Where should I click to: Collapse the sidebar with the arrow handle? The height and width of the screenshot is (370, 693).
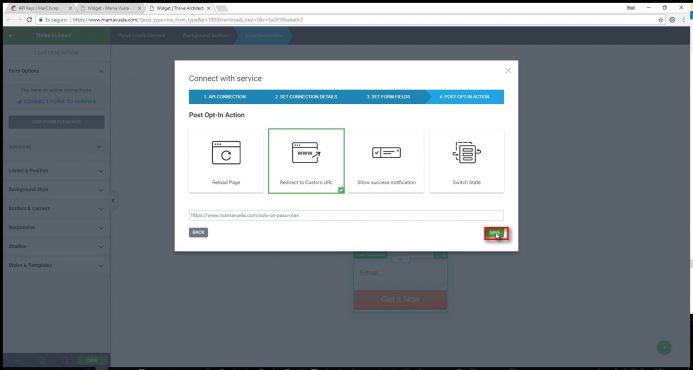(x=113, y=201)
